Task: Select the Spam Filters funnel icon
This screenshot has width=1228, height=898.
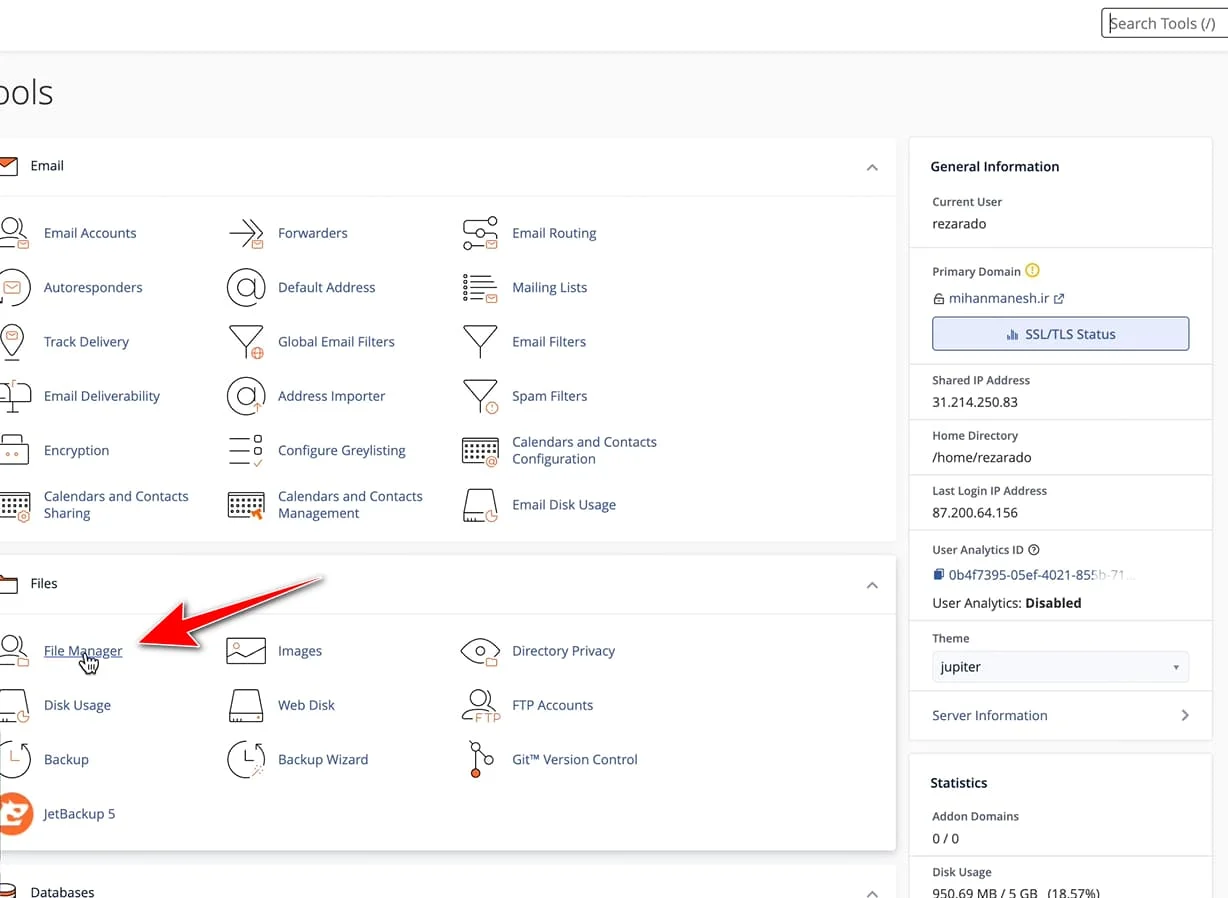Action: click(x=480, y=396)
